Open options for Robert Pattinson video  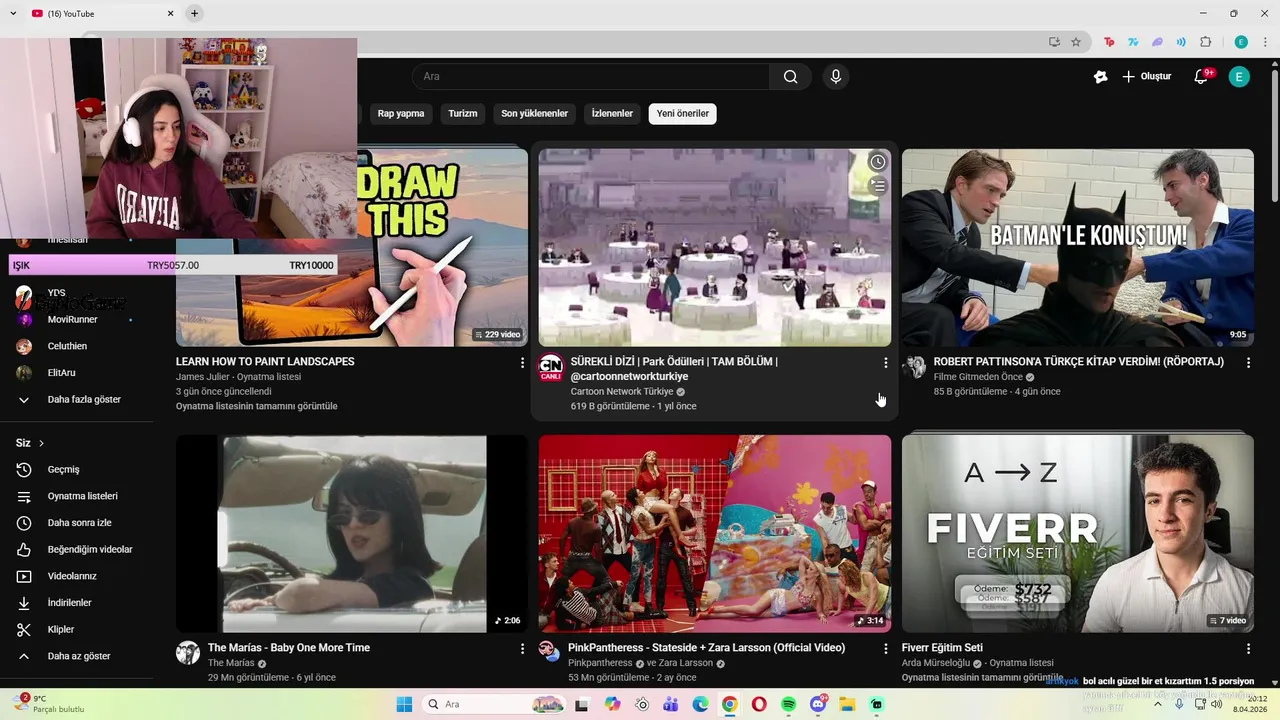[x=1248, y=362]
